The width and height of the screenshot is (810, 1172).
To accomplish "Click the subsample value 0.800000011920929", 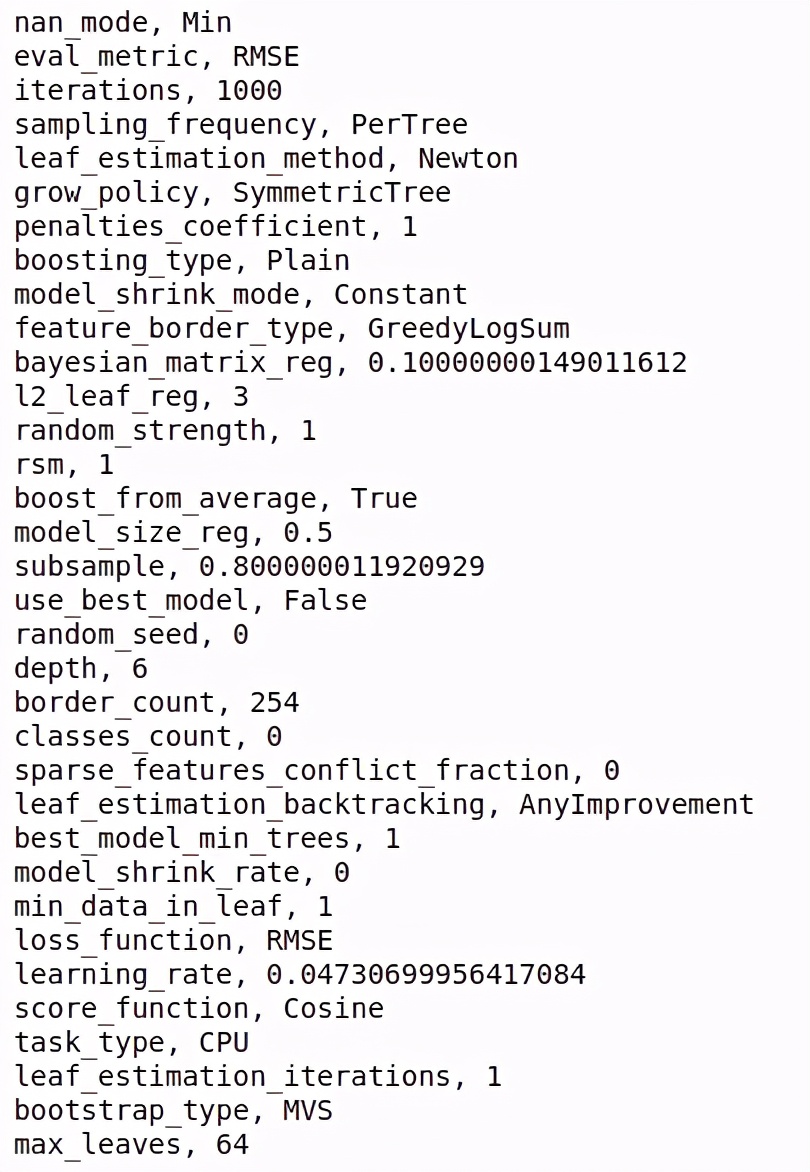I will coord(341,566).
